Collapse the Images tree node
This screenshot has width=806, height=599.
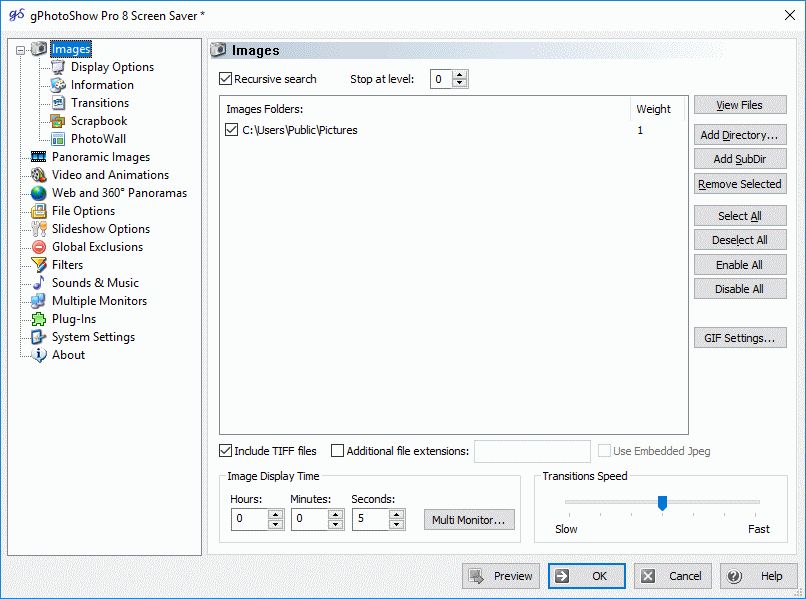point(20,50)
